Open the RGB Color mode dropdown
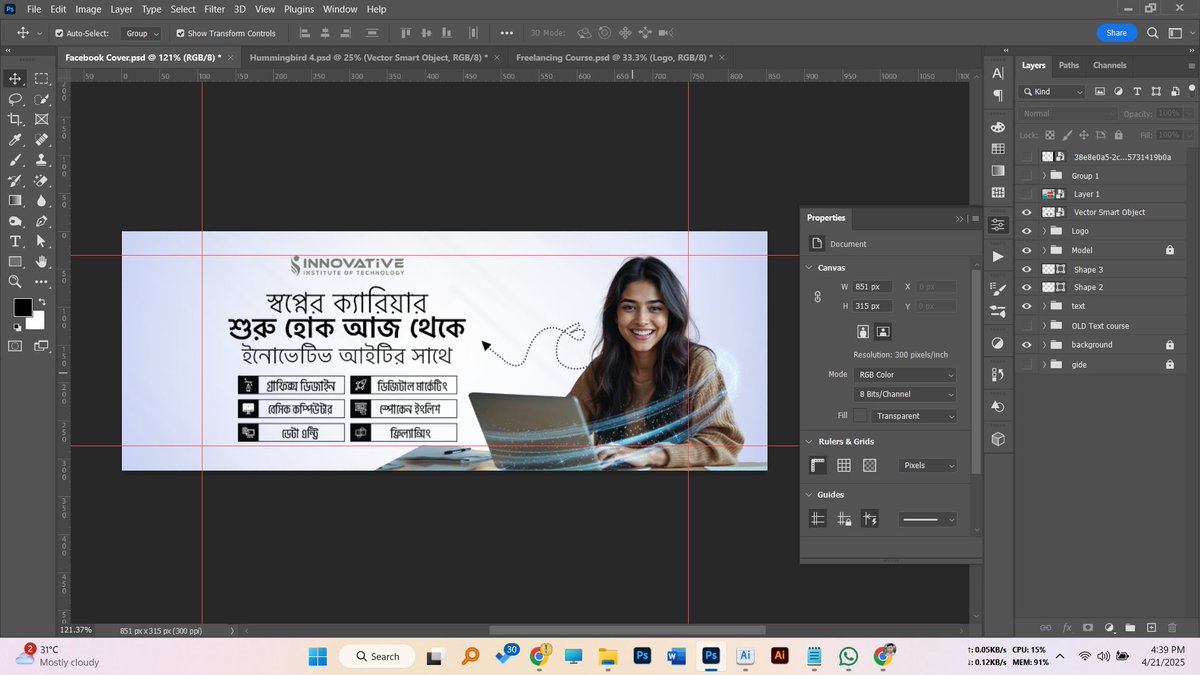The height and width of the screenshot is (675, 1200). [905, 374]
